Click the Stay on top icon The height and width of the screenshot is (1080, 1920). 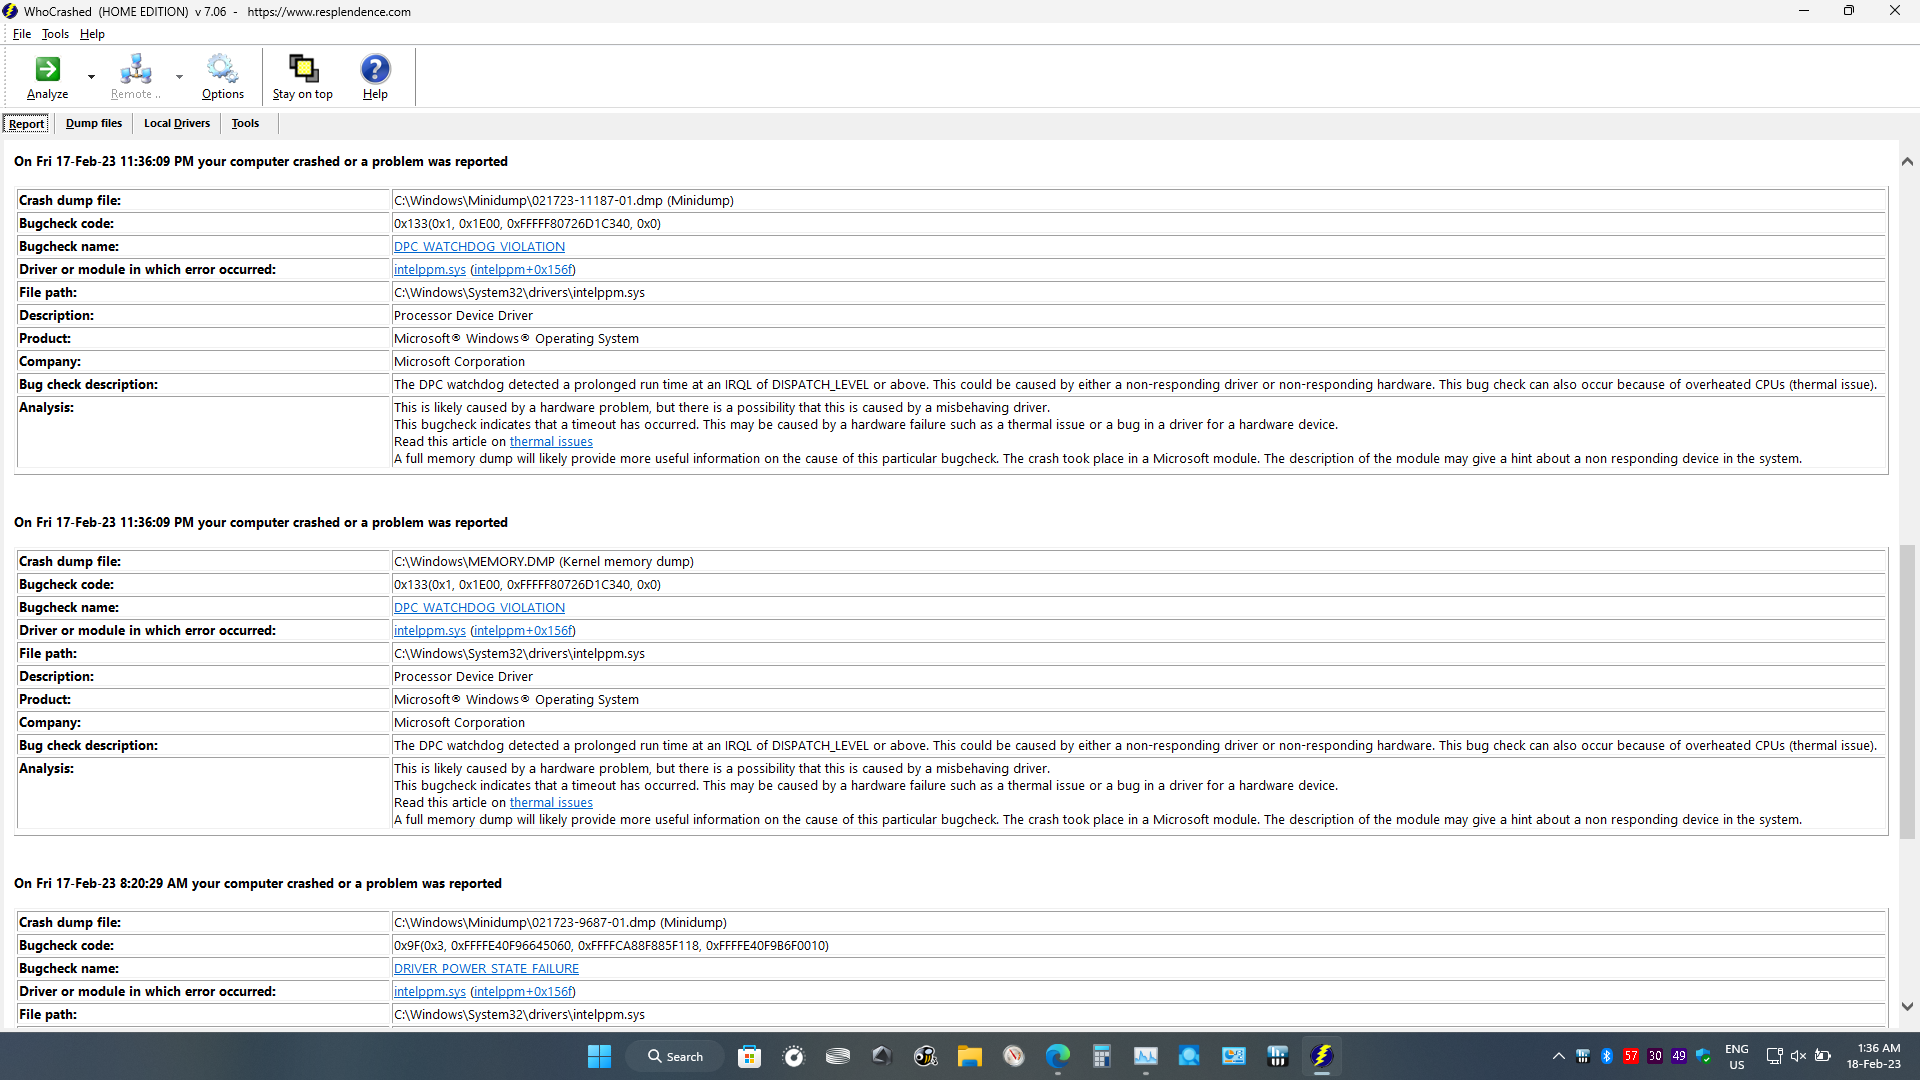tap(302, 70)
